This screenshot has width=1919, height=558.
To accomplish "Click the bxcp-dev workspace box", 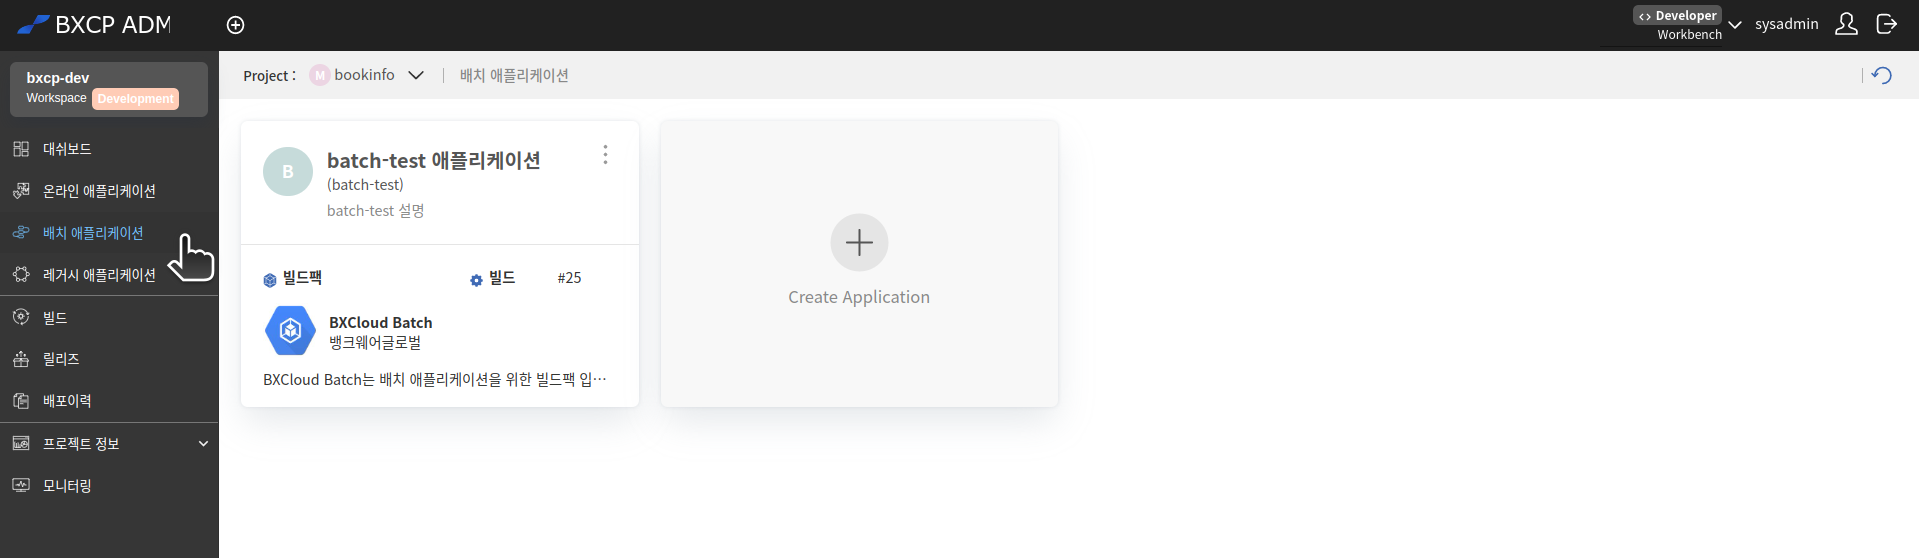I will [x=109, y=89].
